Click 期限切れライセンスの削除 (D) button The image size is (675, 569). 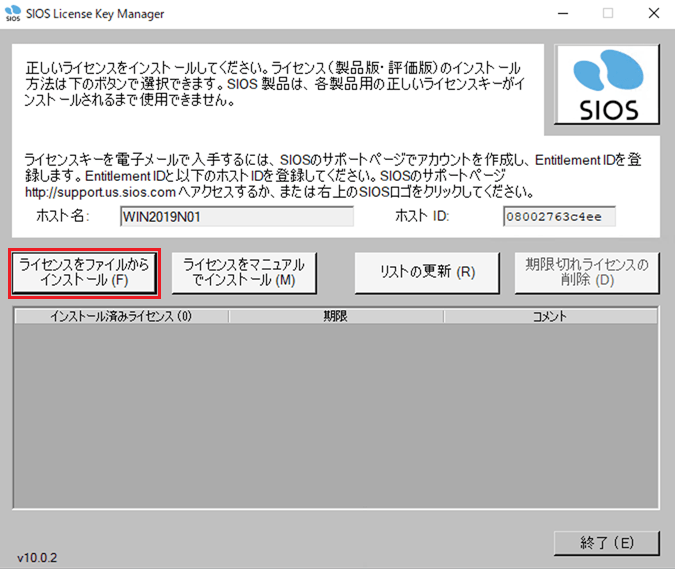[587, 273]
